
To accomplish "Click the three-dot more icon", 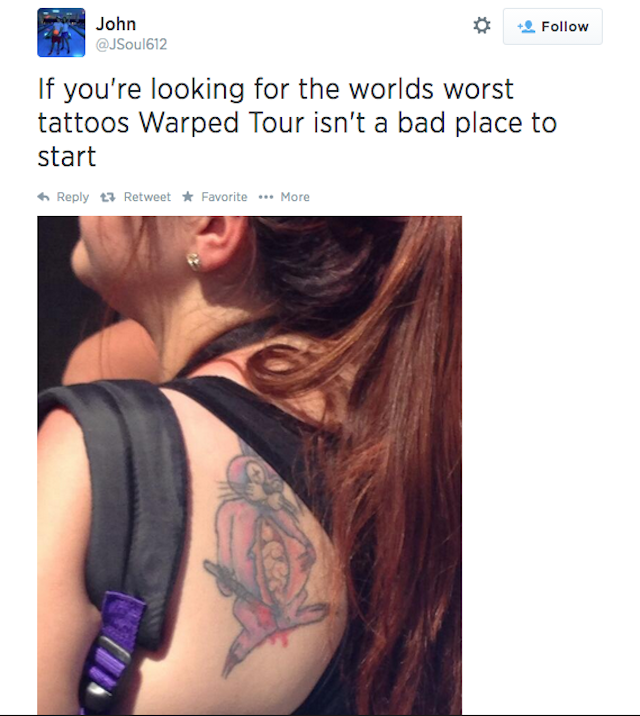I will coord(266,197).
